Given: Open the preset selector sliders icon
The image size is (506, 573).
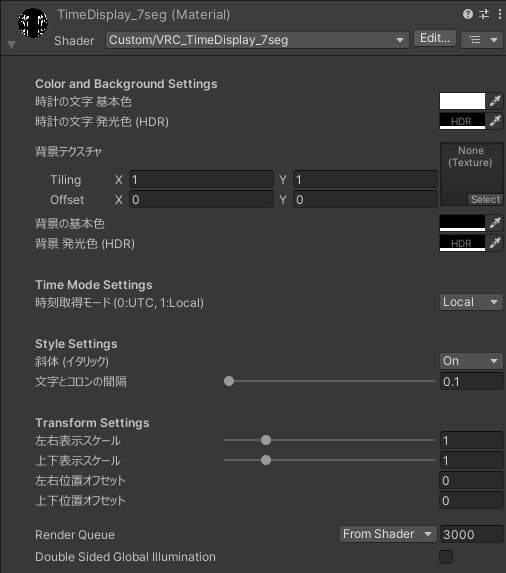Looking at the screenshot, I should click(x=484, y=14).
